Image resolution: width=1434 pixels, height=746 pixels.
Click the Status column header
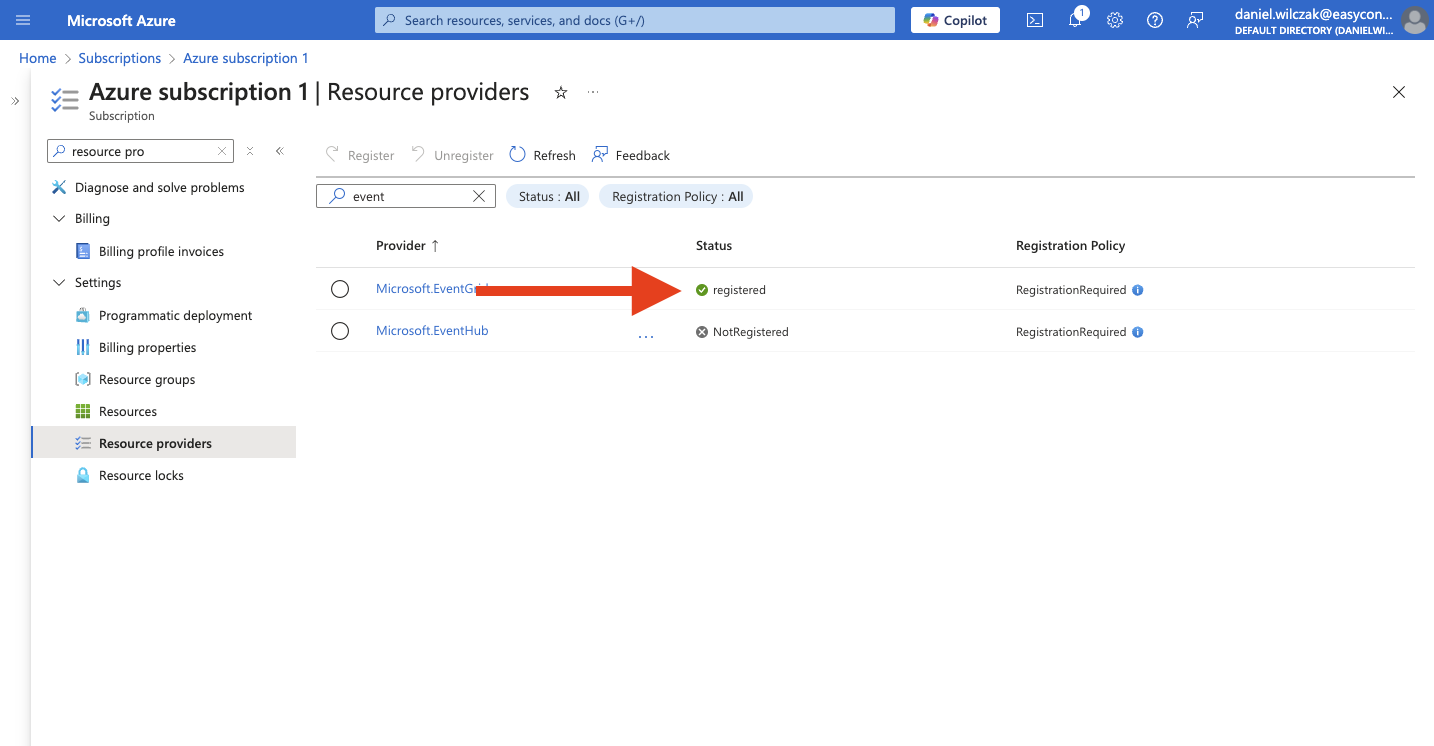(x=714, y=245)
